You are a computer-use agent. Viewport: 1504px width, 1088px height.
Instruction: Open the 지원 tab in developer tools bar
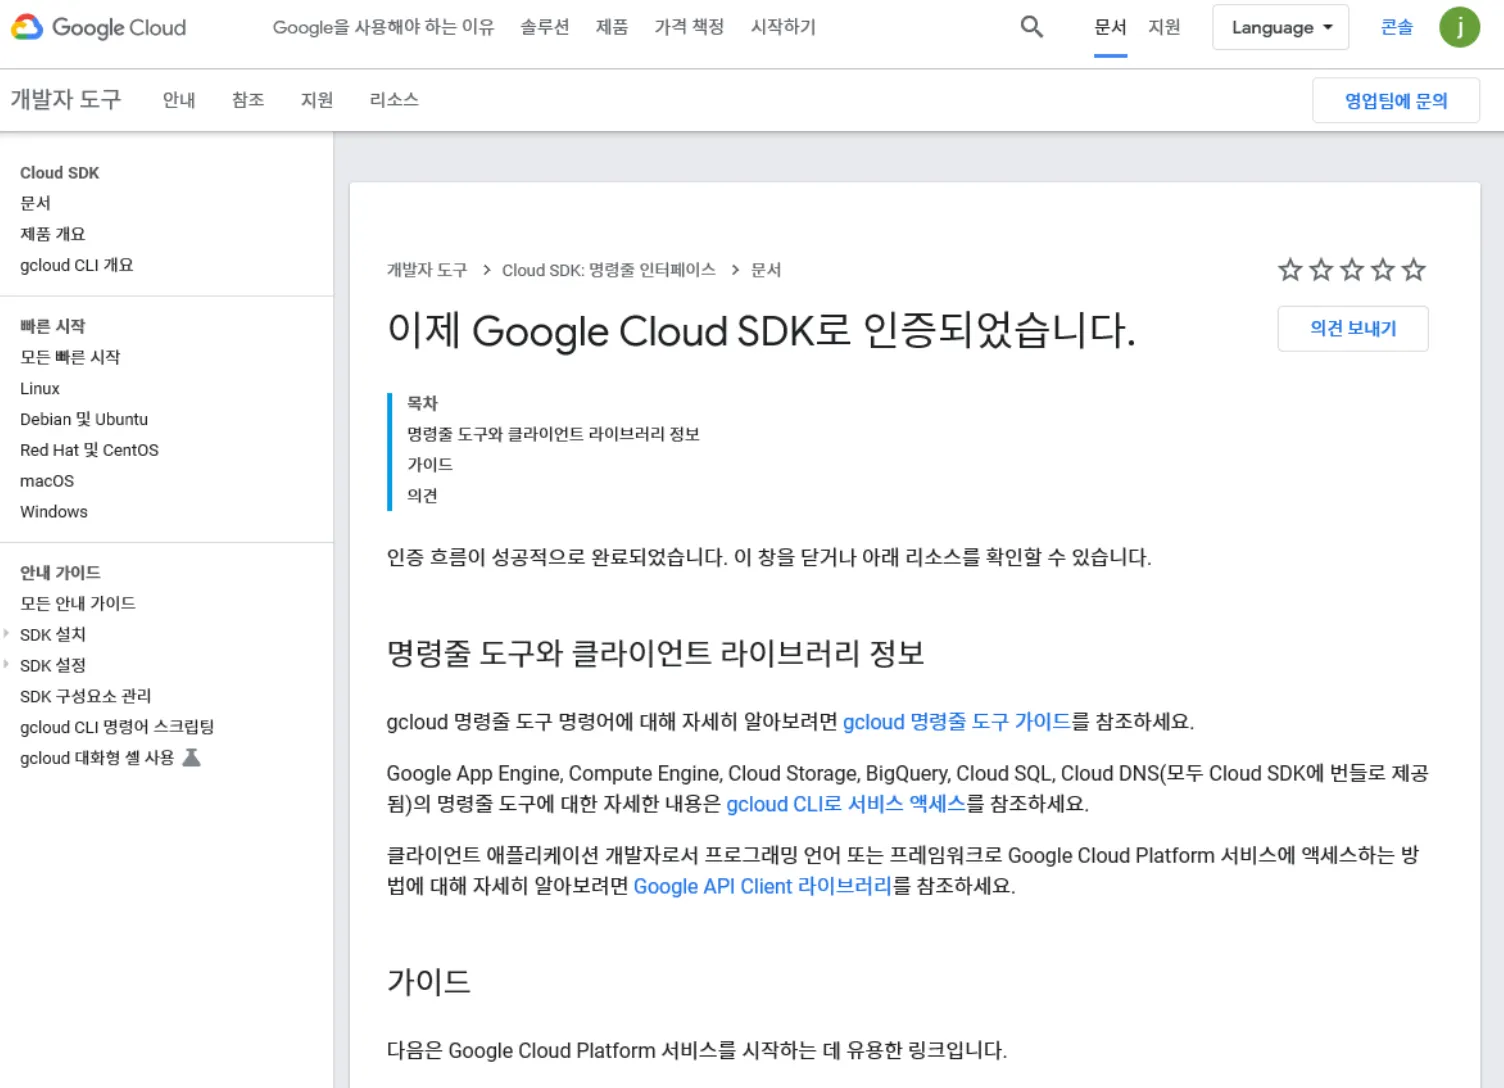pyautogui.click(x=317, y=100)
